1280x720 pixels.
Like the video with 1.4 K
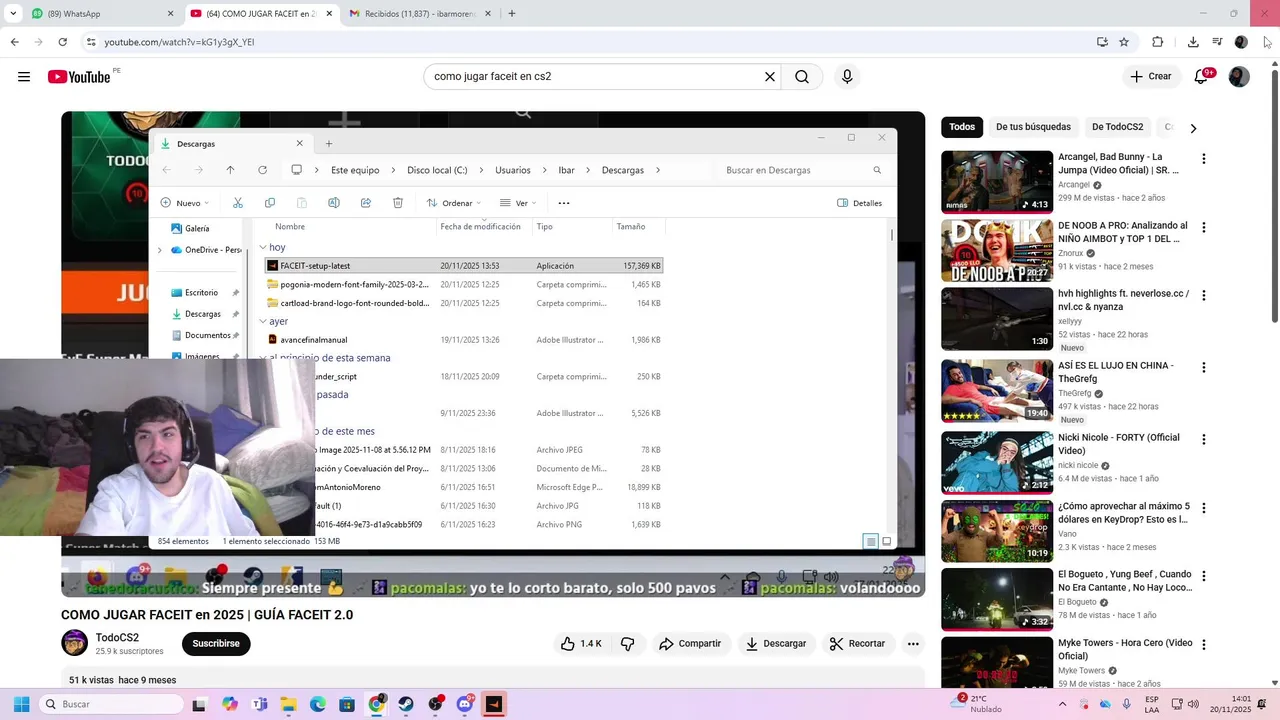pos(581,644)
